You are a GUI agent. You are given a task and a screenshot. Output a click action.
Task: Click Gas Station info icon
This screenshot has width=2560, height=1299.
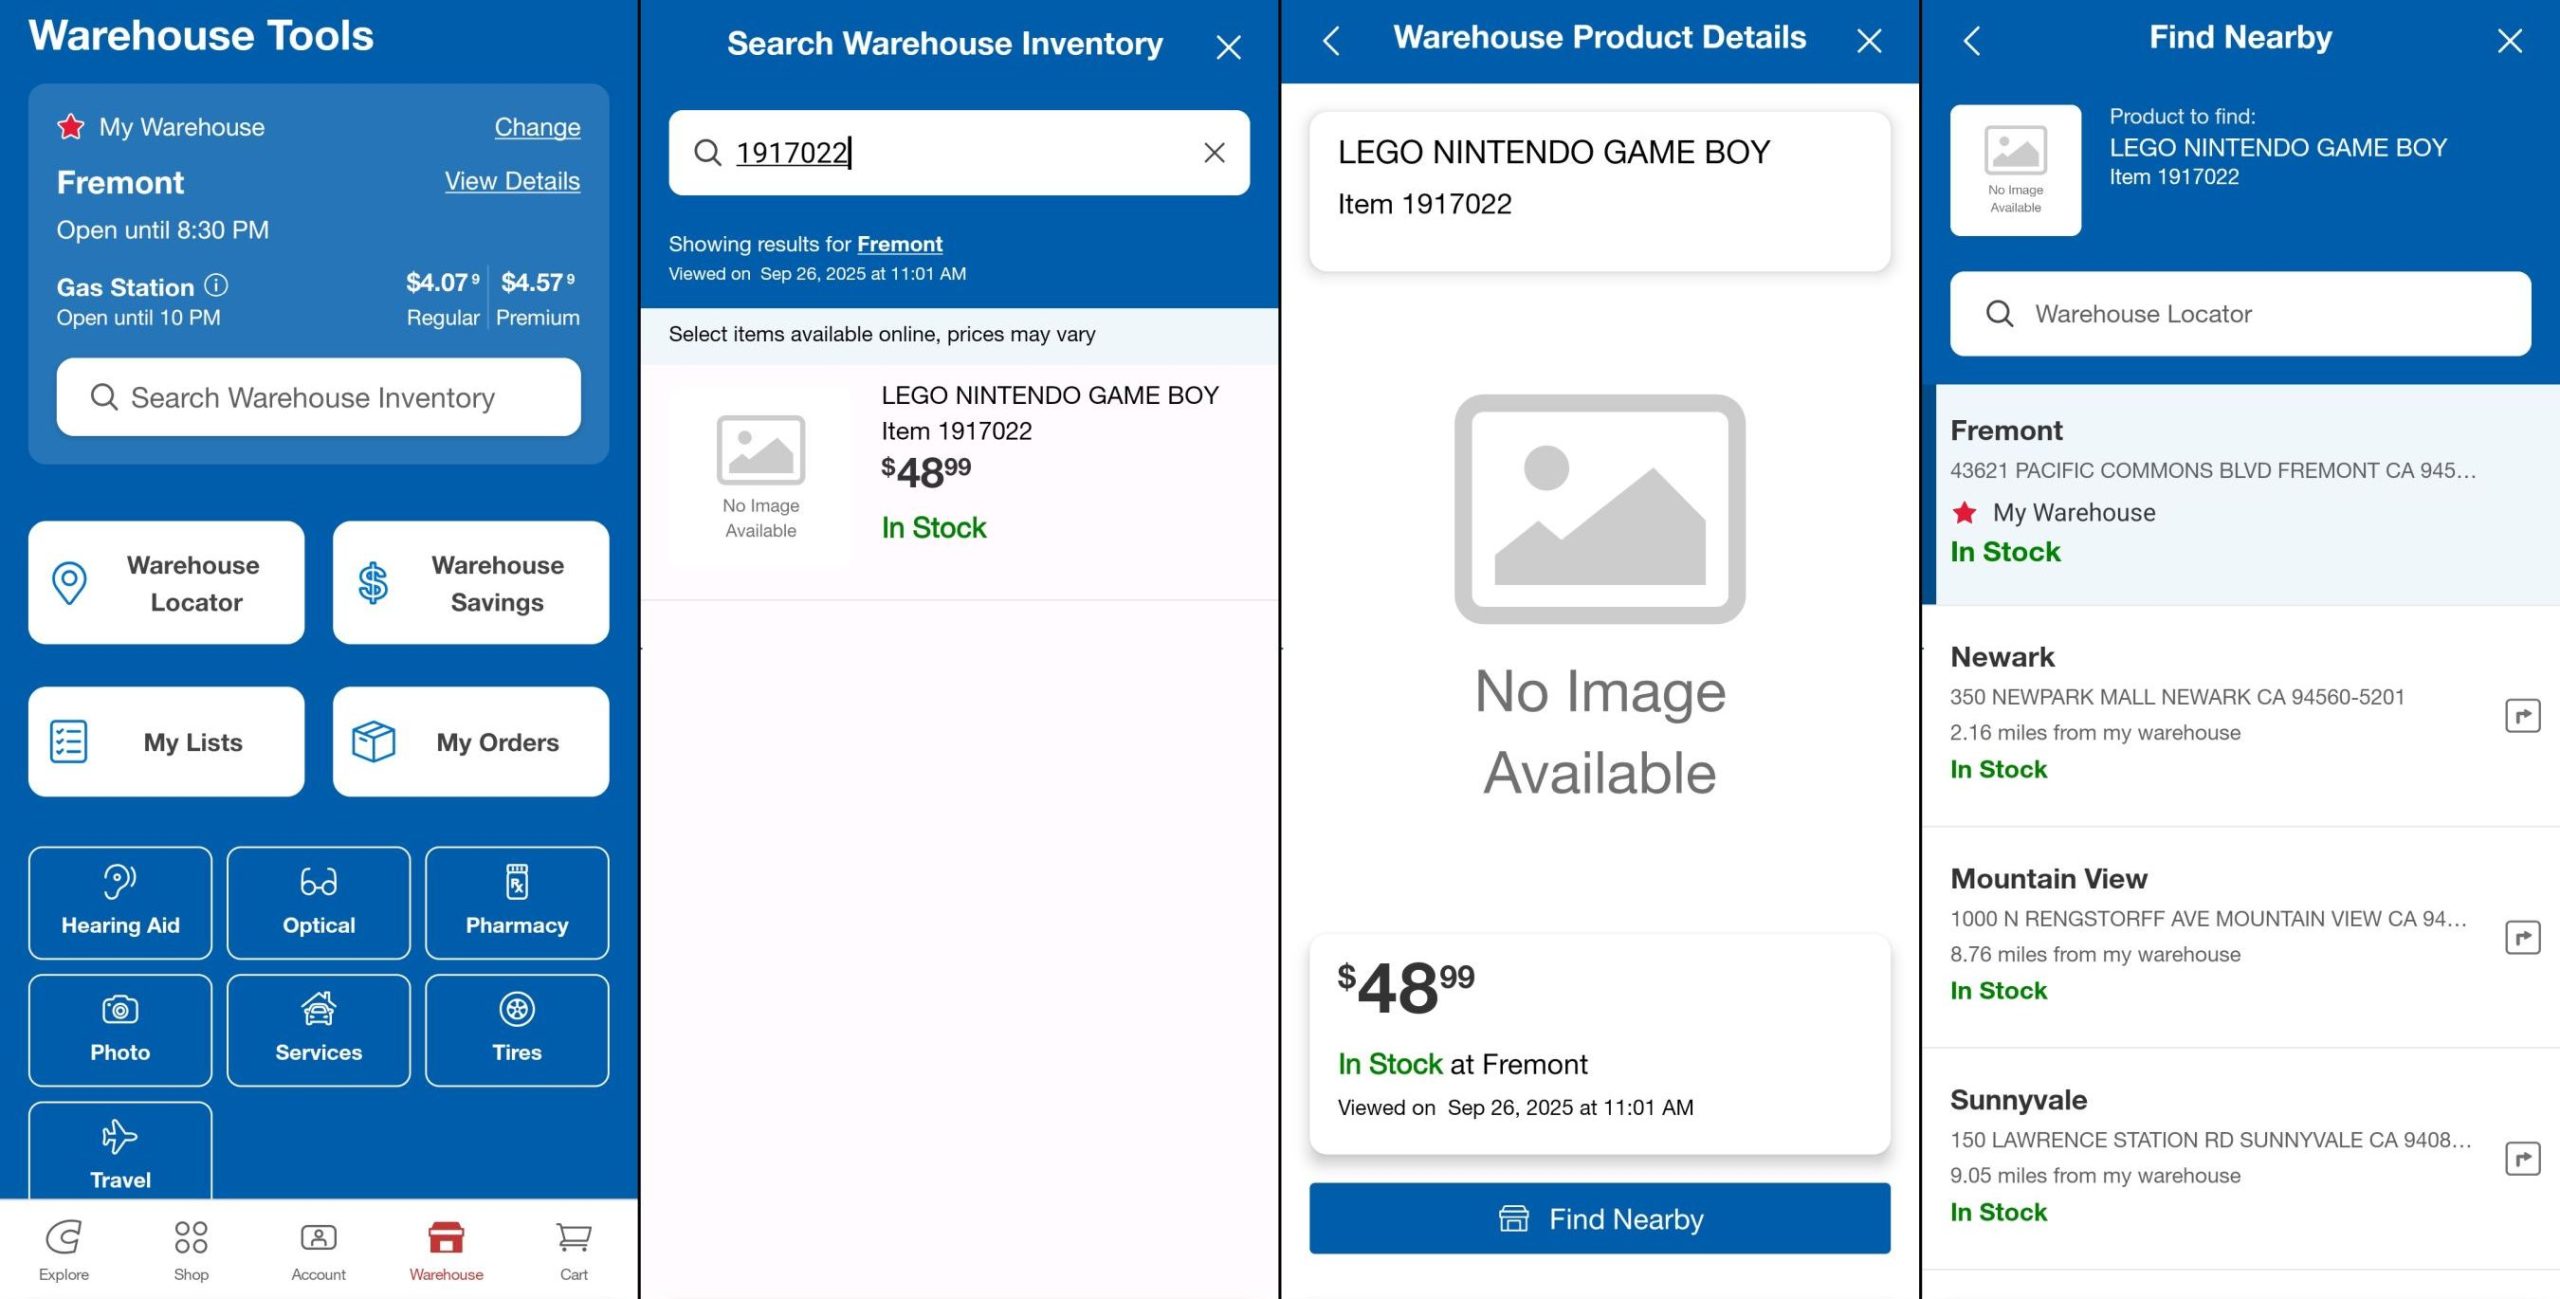tap(216, 286)
